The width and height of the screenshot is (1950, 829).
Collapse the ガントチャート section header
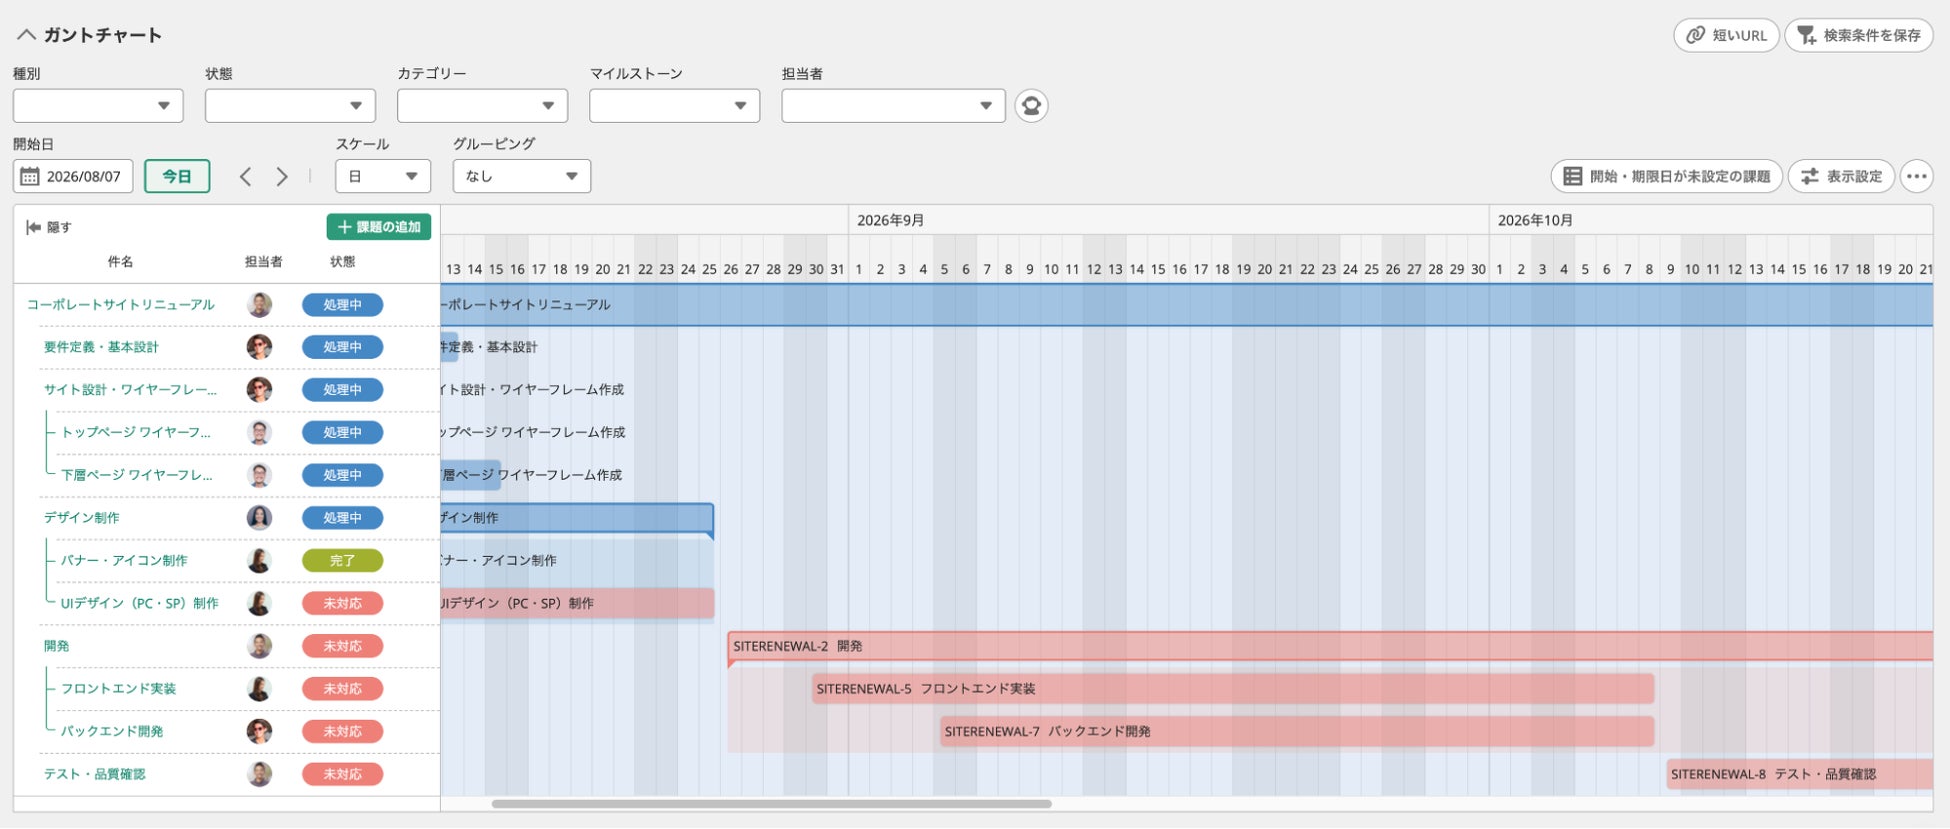pos(27,35)
